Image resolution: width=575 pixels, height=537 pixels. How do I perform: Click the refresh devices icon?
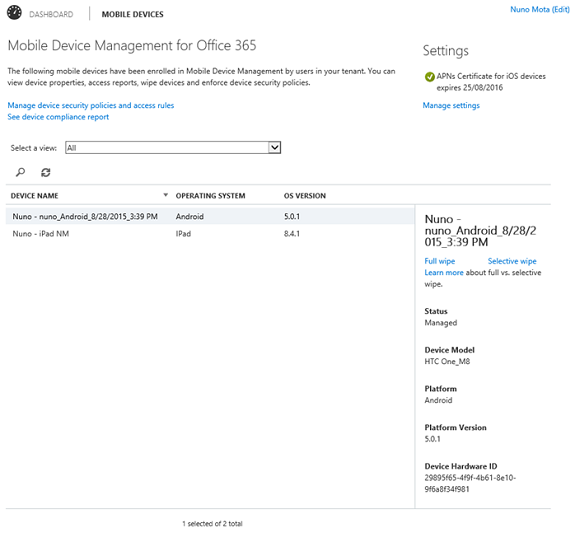click(45, 172)
